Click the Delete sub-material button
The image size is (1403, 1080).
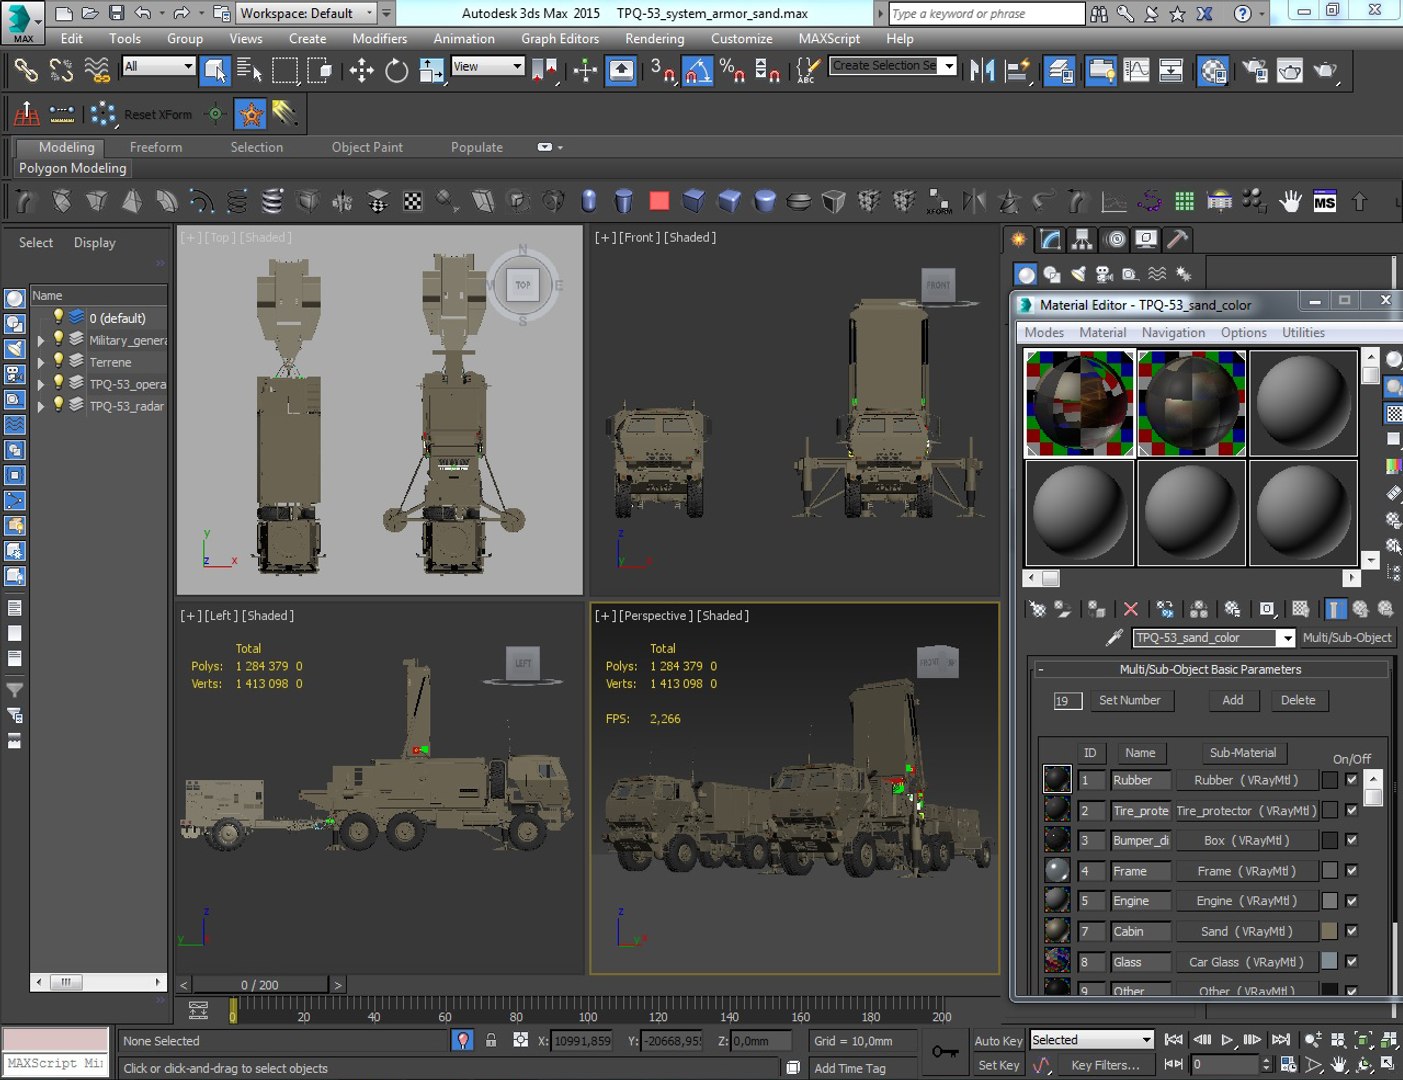1298,700
